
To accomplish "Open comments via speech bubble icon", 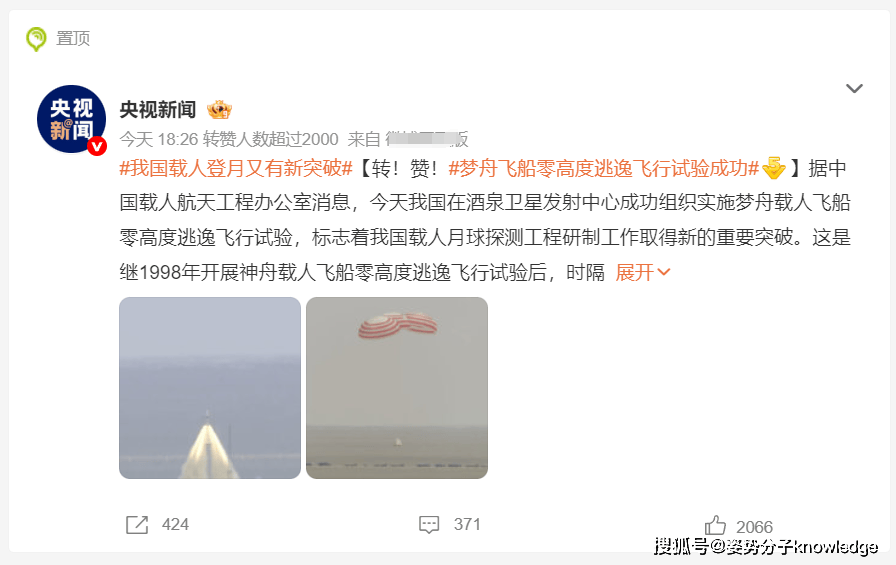I will click(x=429, y=524).
